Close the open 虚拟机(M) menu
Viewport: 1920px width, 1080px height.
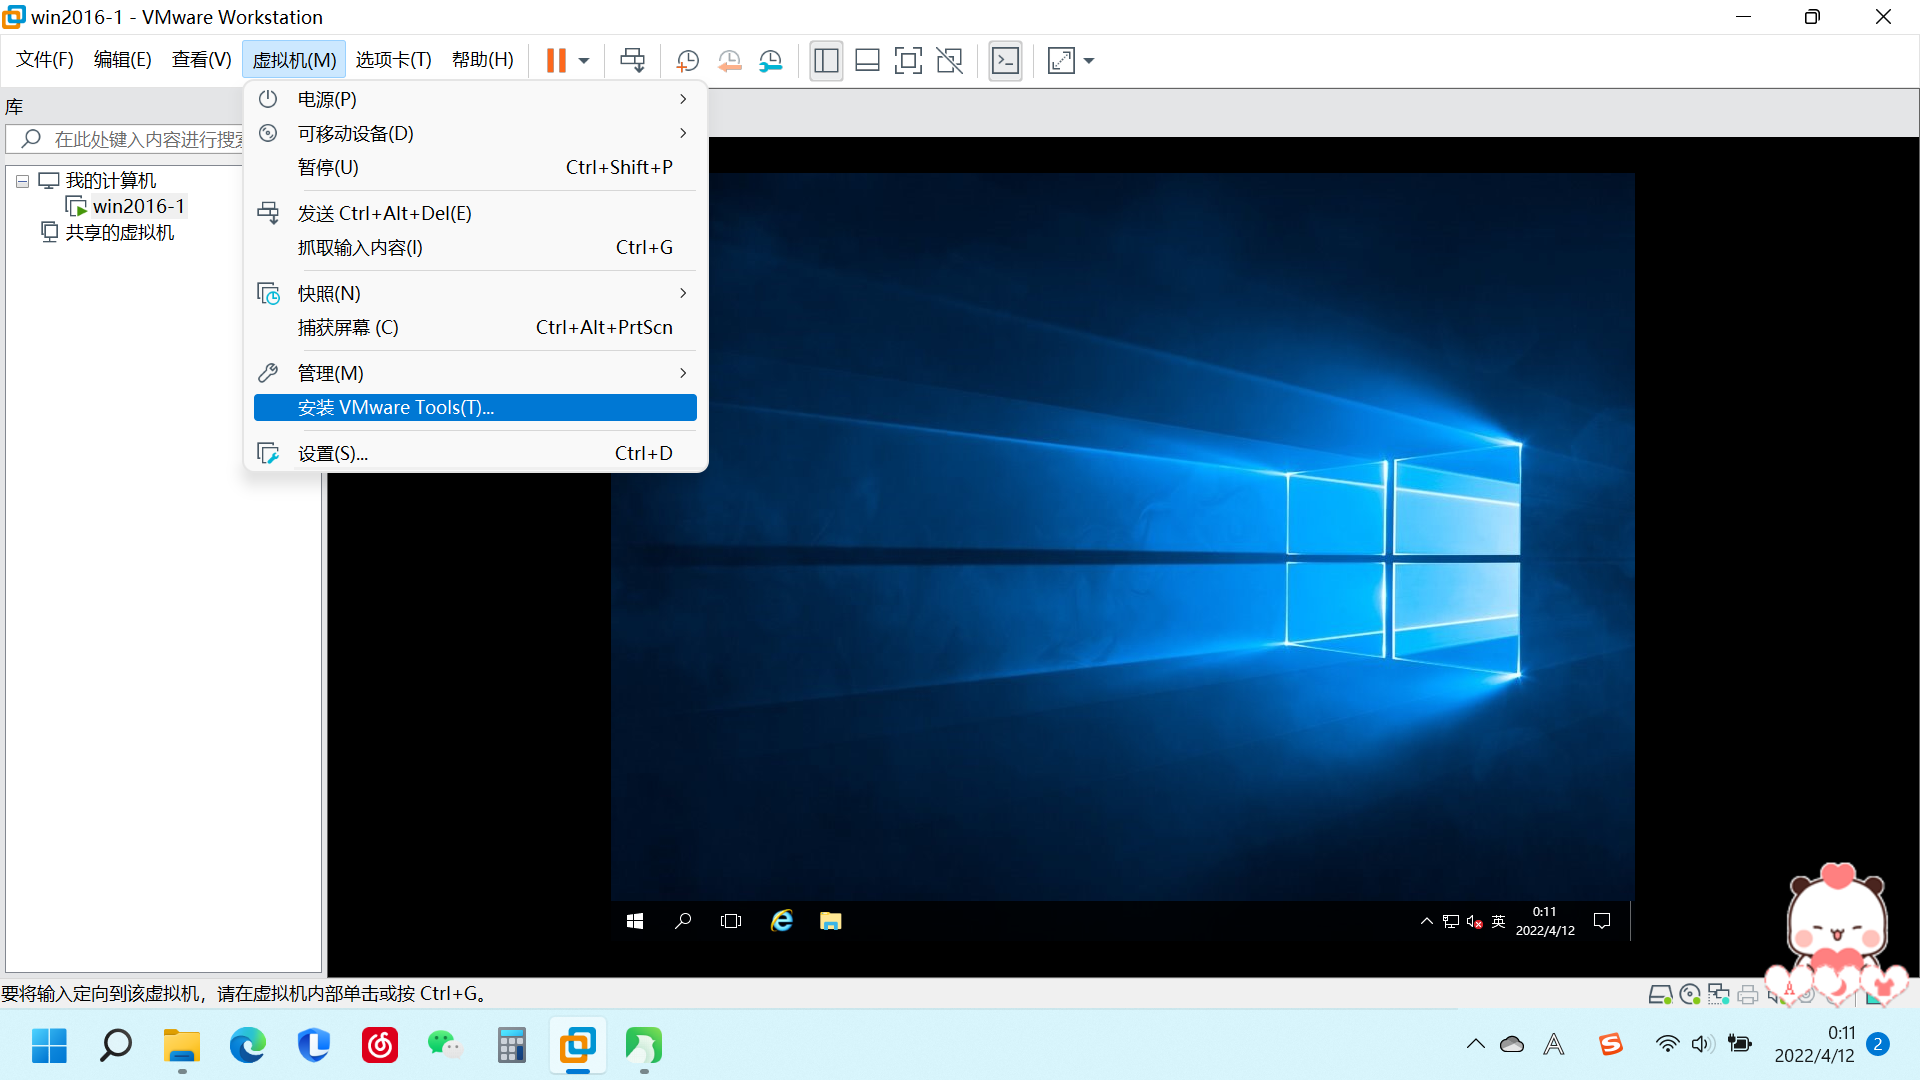[294, 60]
